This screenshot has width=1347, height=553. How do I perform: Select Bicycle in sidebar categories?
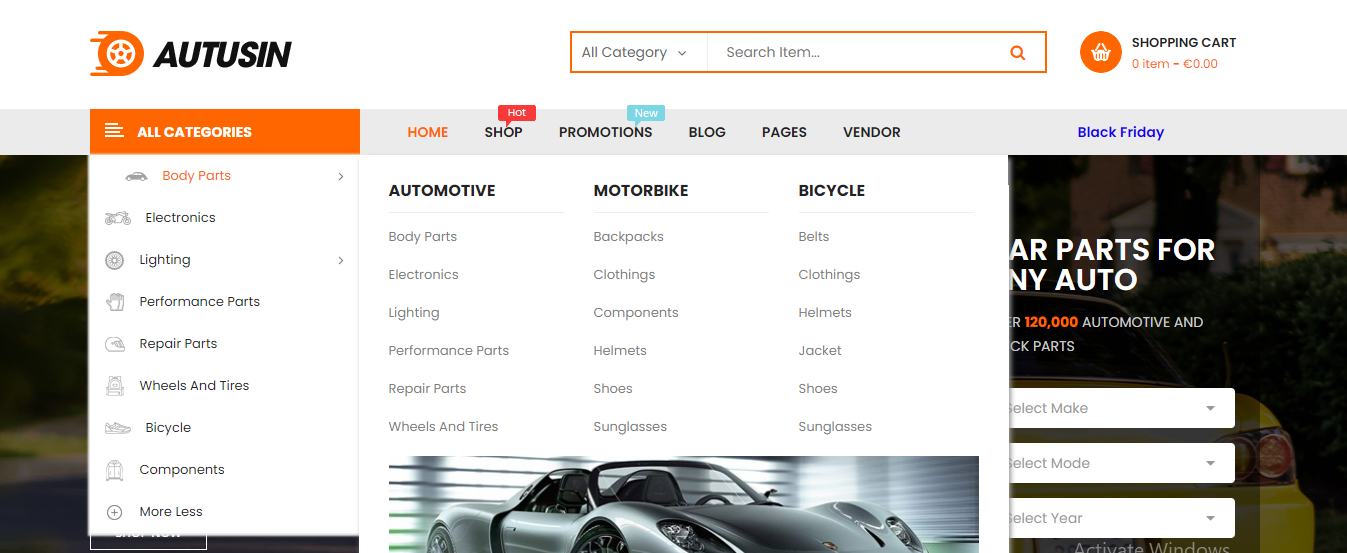click(x=168, y=428)
